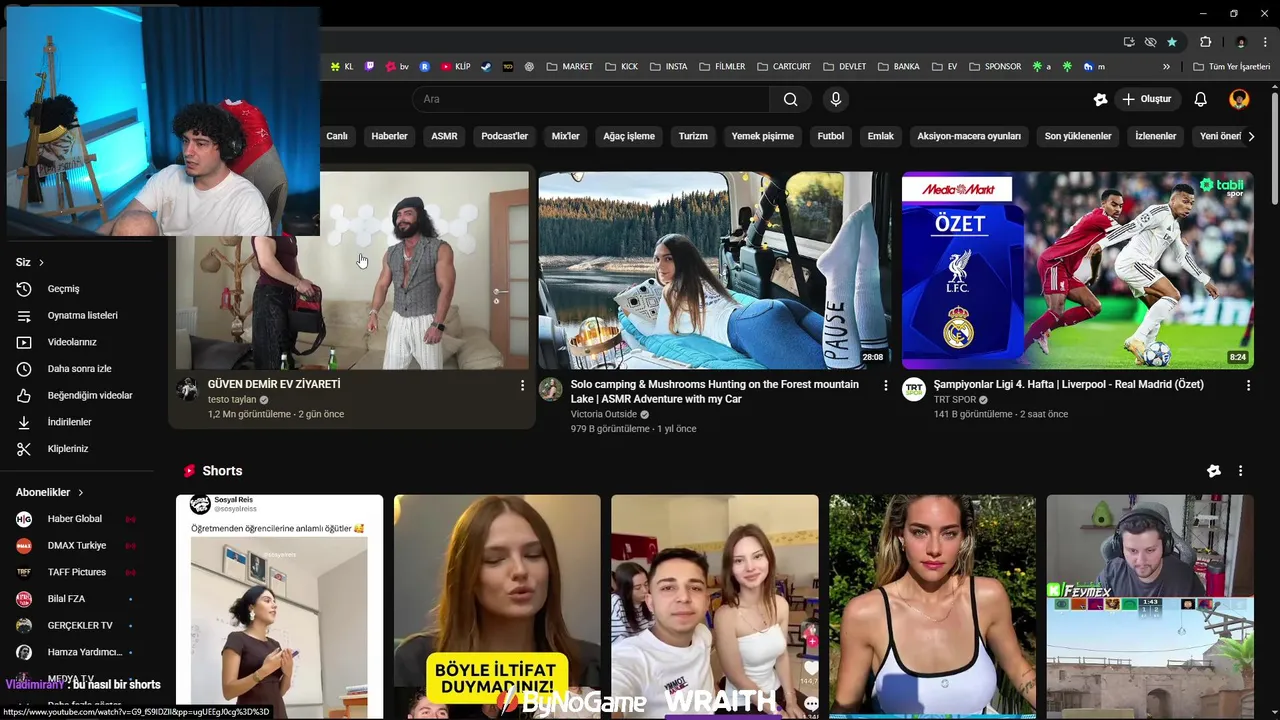
Task: Show hidden bookmarks with double chevron
Action: pyautogui.click(x=1166, y=66)
